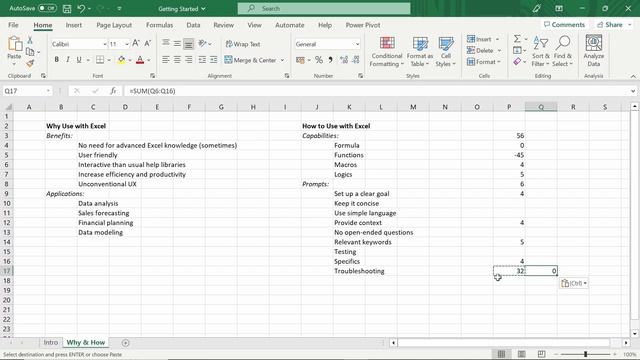
Task: Open the fill color highlight swatch
Action: pos(121,60)
